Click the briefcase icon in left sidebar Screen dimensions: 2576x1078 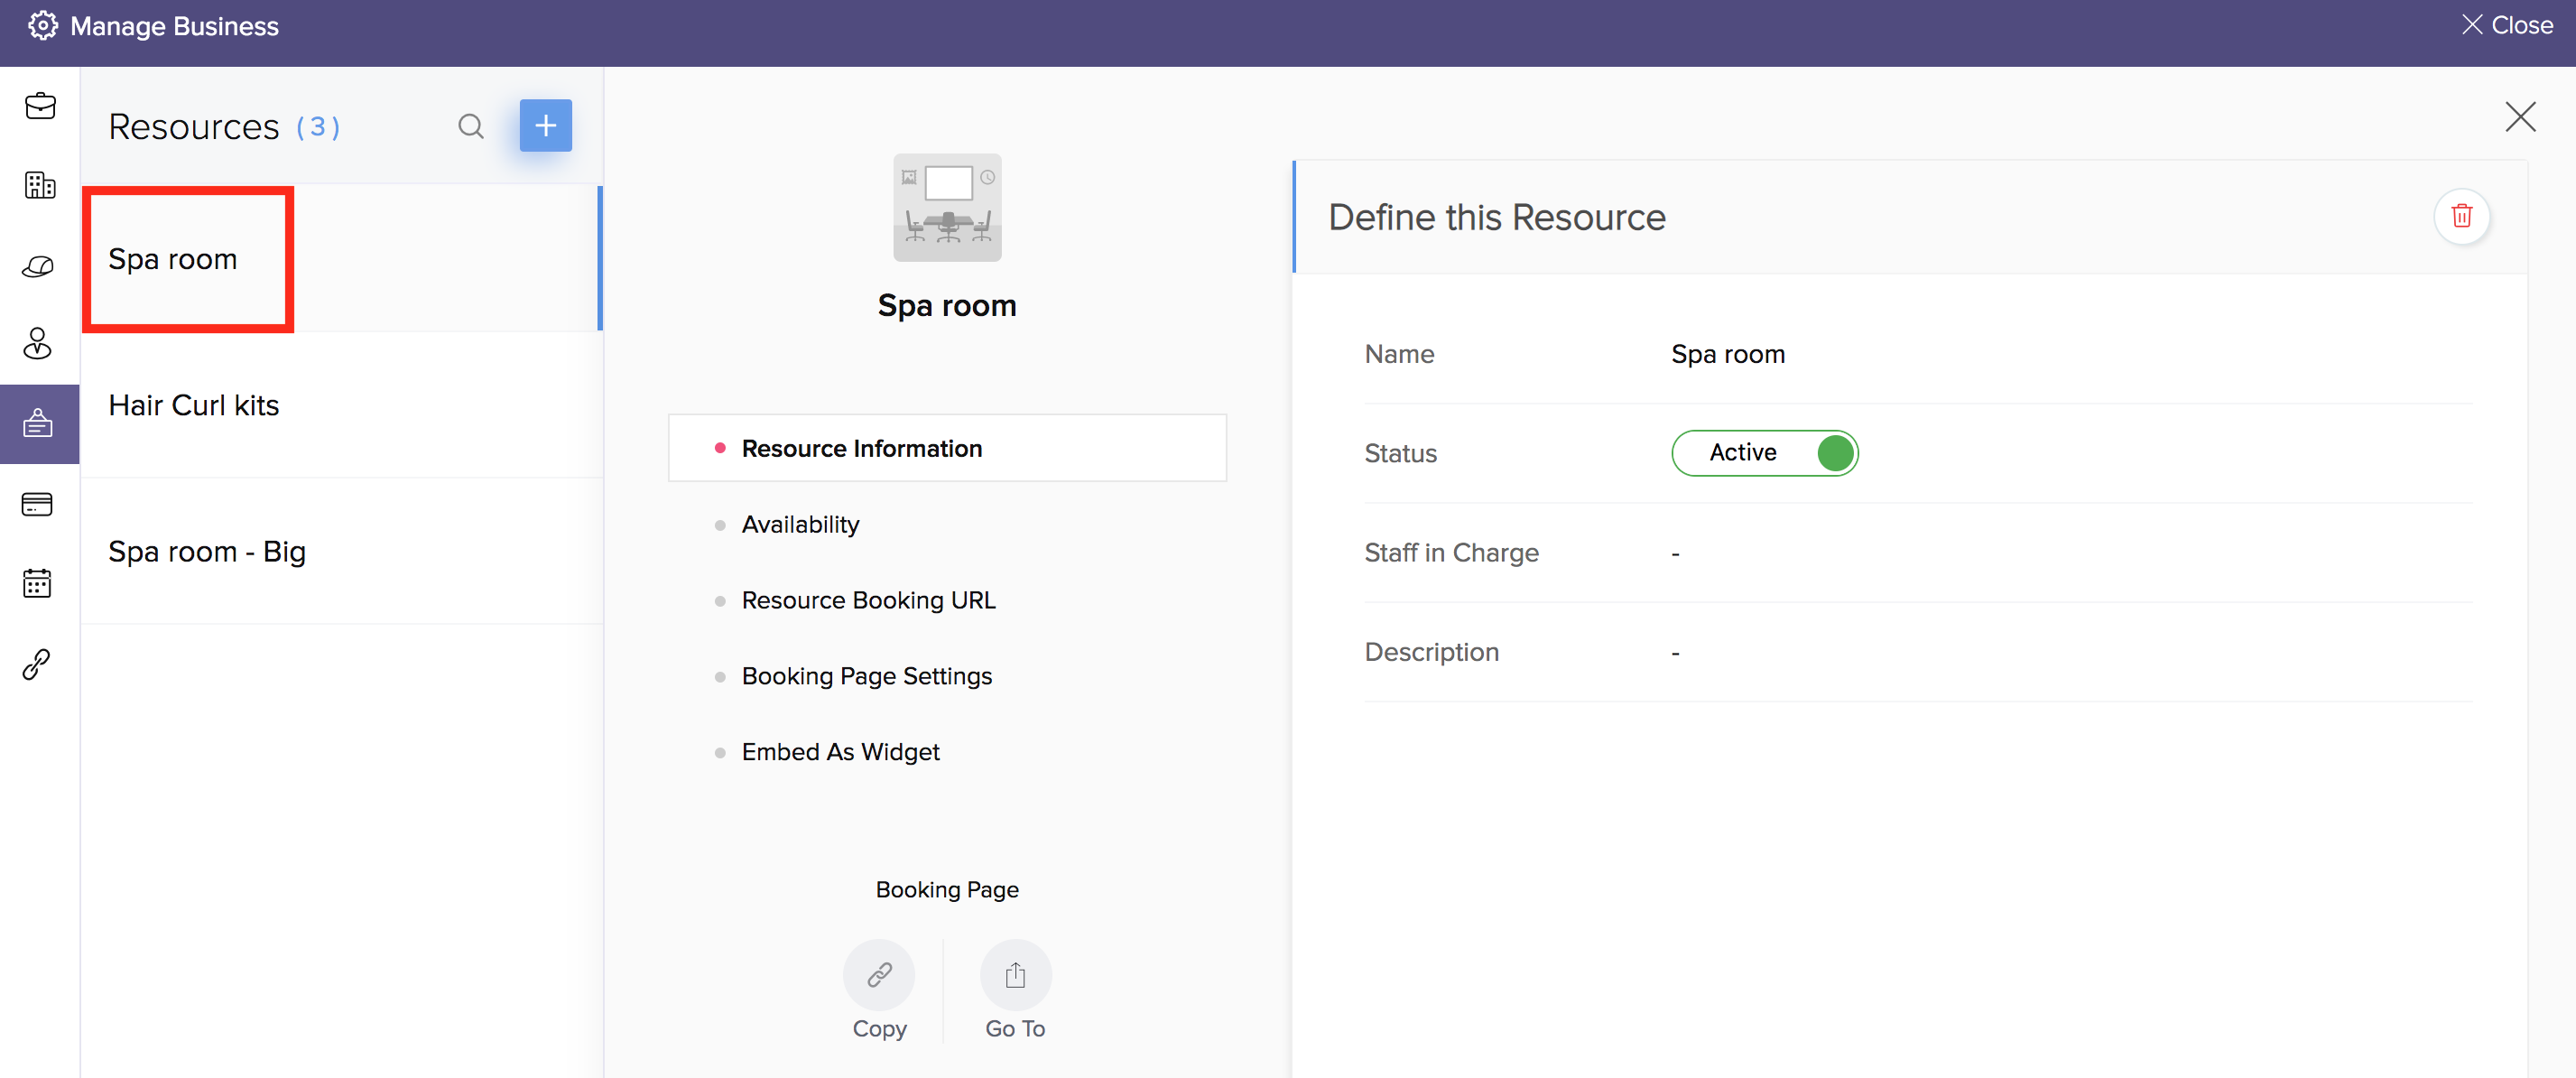pos(40,106)
